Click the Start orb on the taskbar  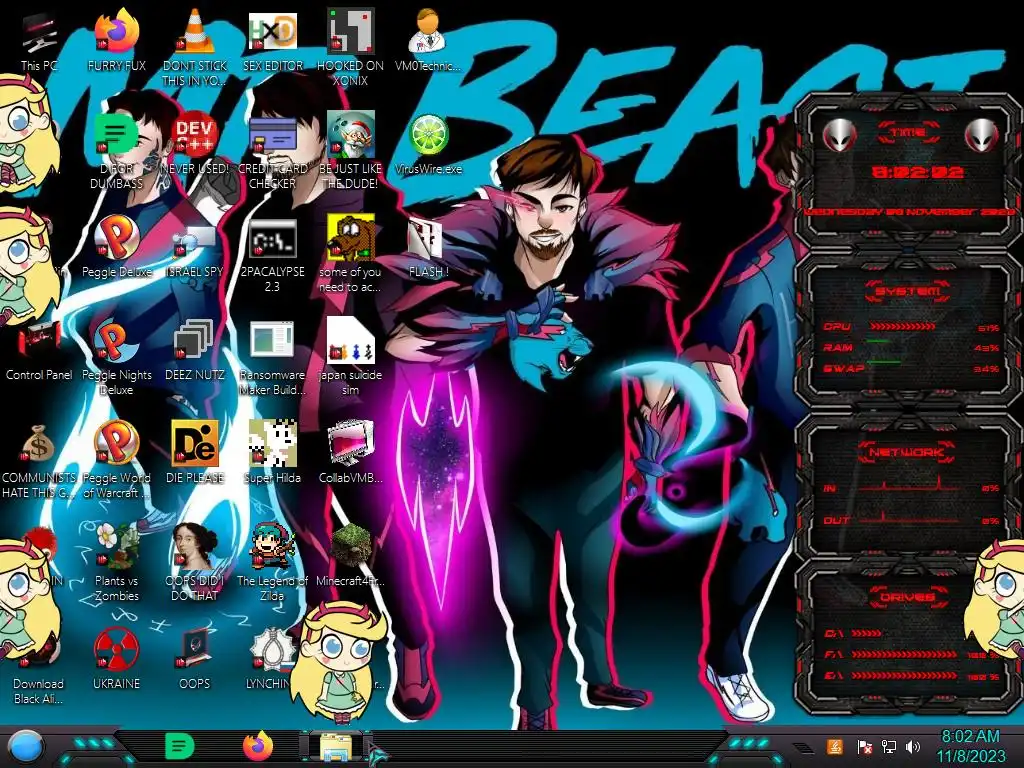(x=26, y=747)
